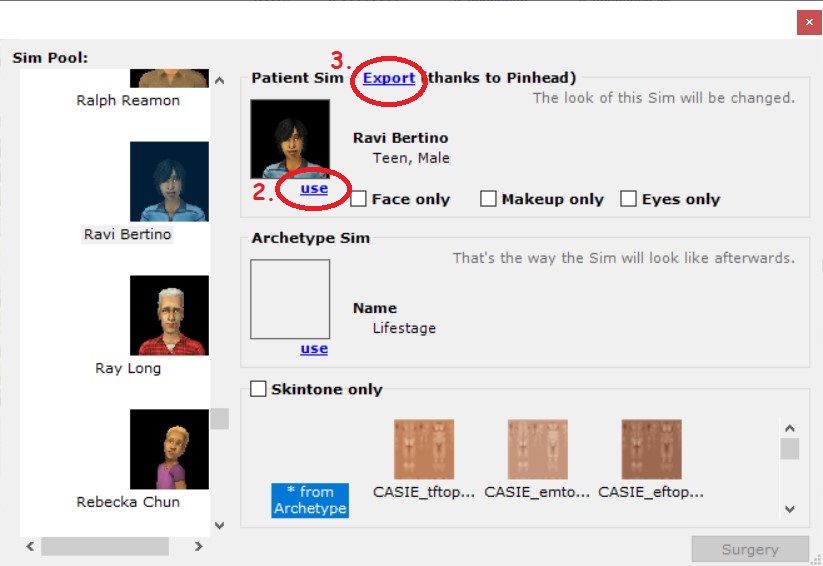Choose the CASIE_eftop skintone swatch

[651, 449]
